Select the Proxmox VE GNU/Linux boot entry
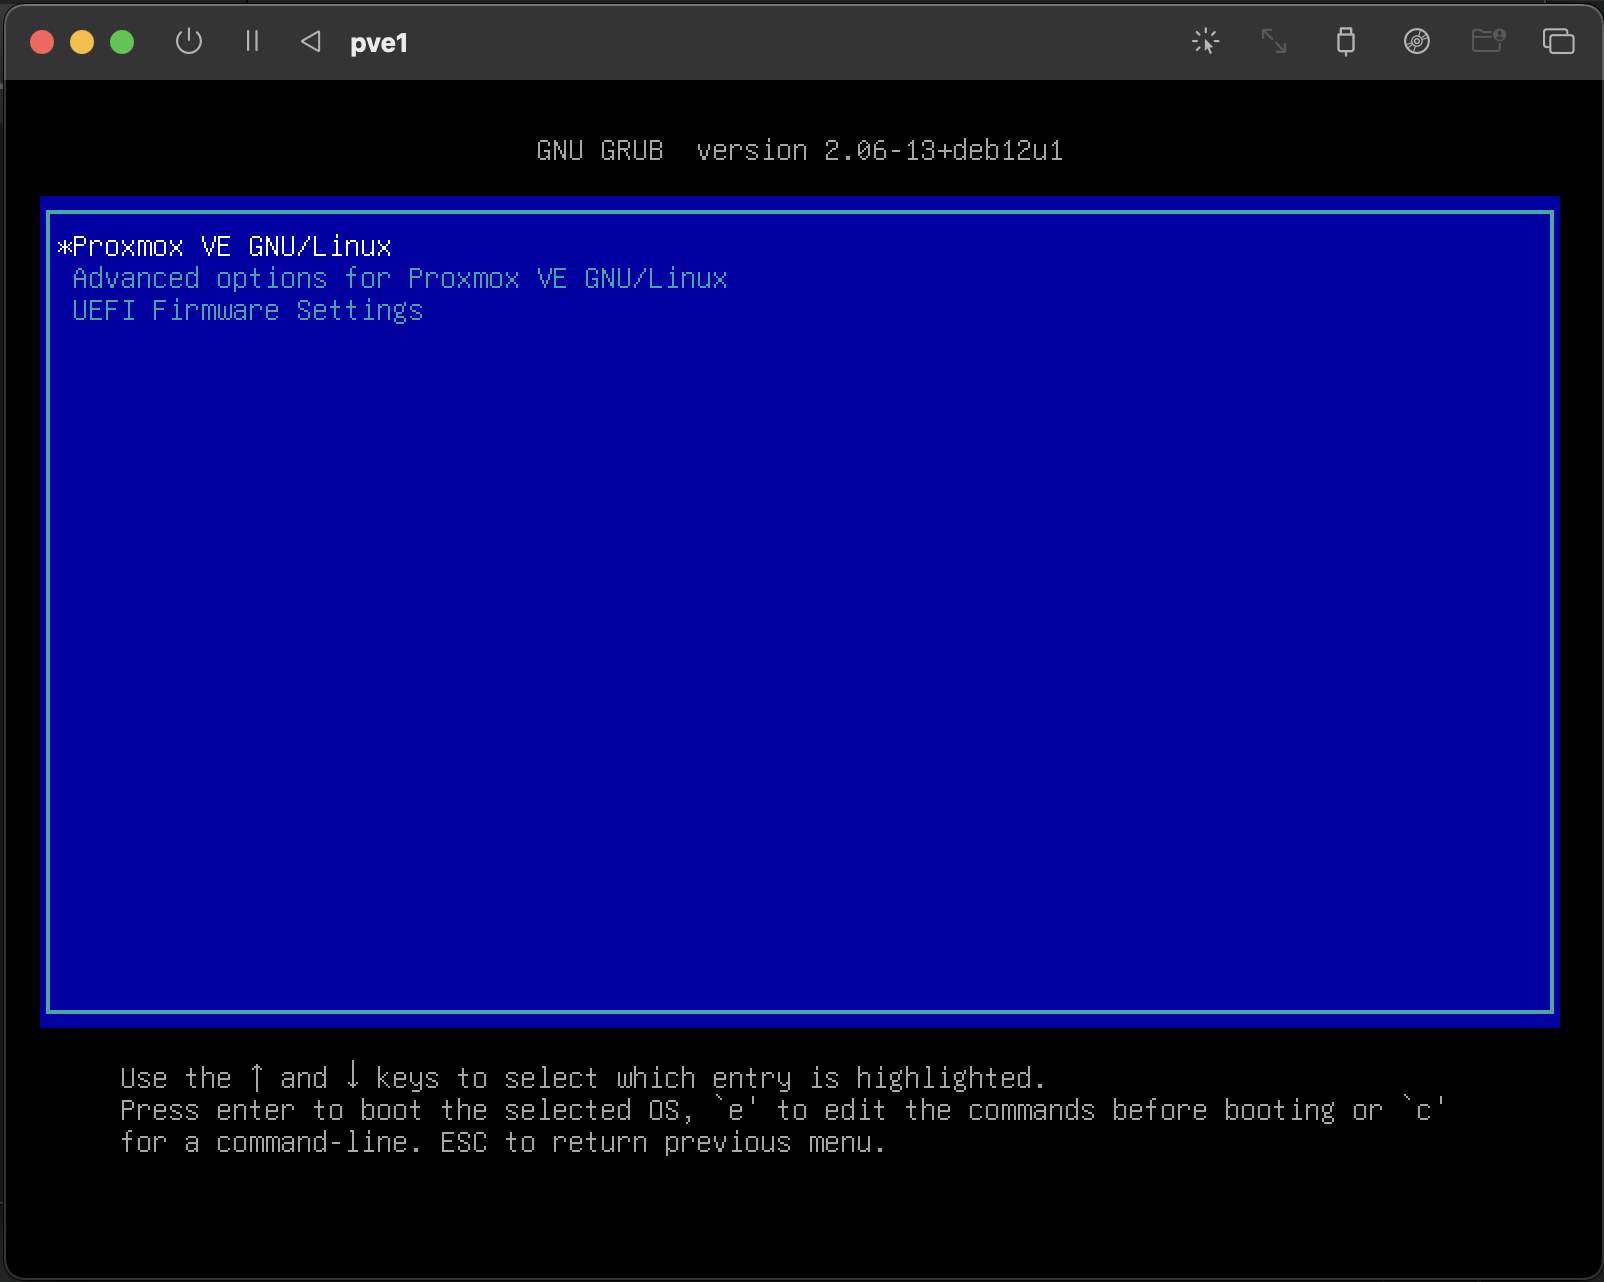This screenshot has height=1282, width=1604. [x=800, y=246]
